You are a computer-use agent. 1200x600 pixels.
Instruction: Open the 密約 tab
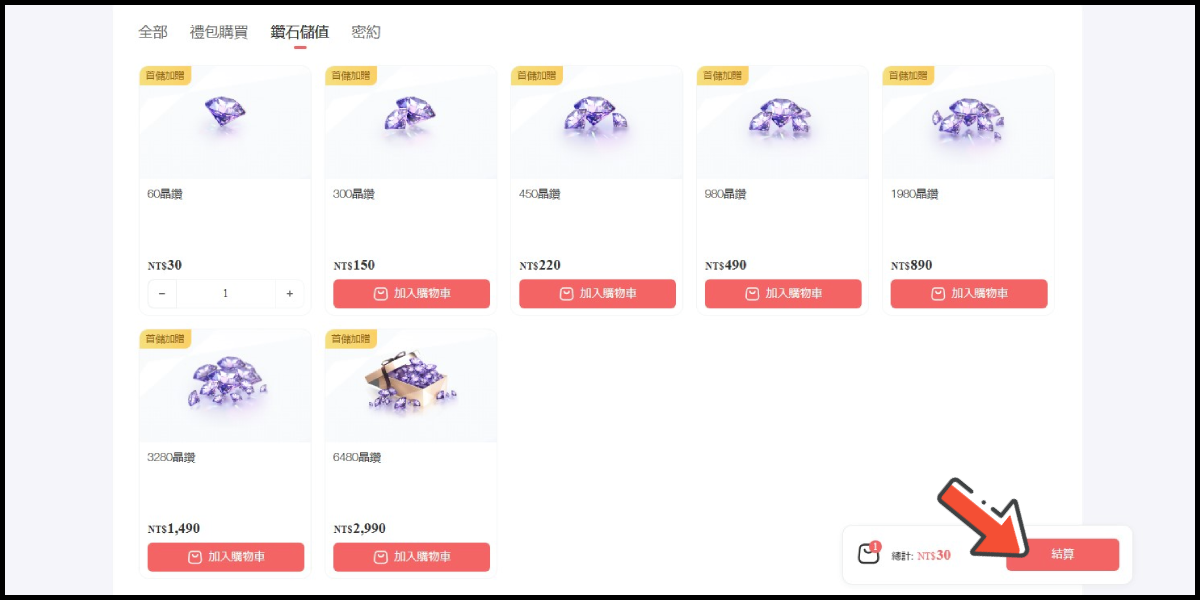(366, 32)
